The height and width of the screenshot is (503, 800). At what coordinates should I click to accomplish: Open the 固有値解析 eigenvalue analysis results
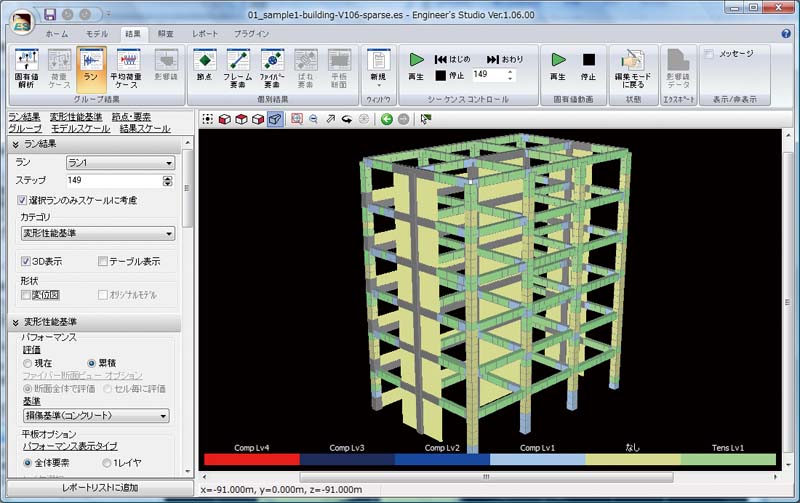tap(27, 68)
